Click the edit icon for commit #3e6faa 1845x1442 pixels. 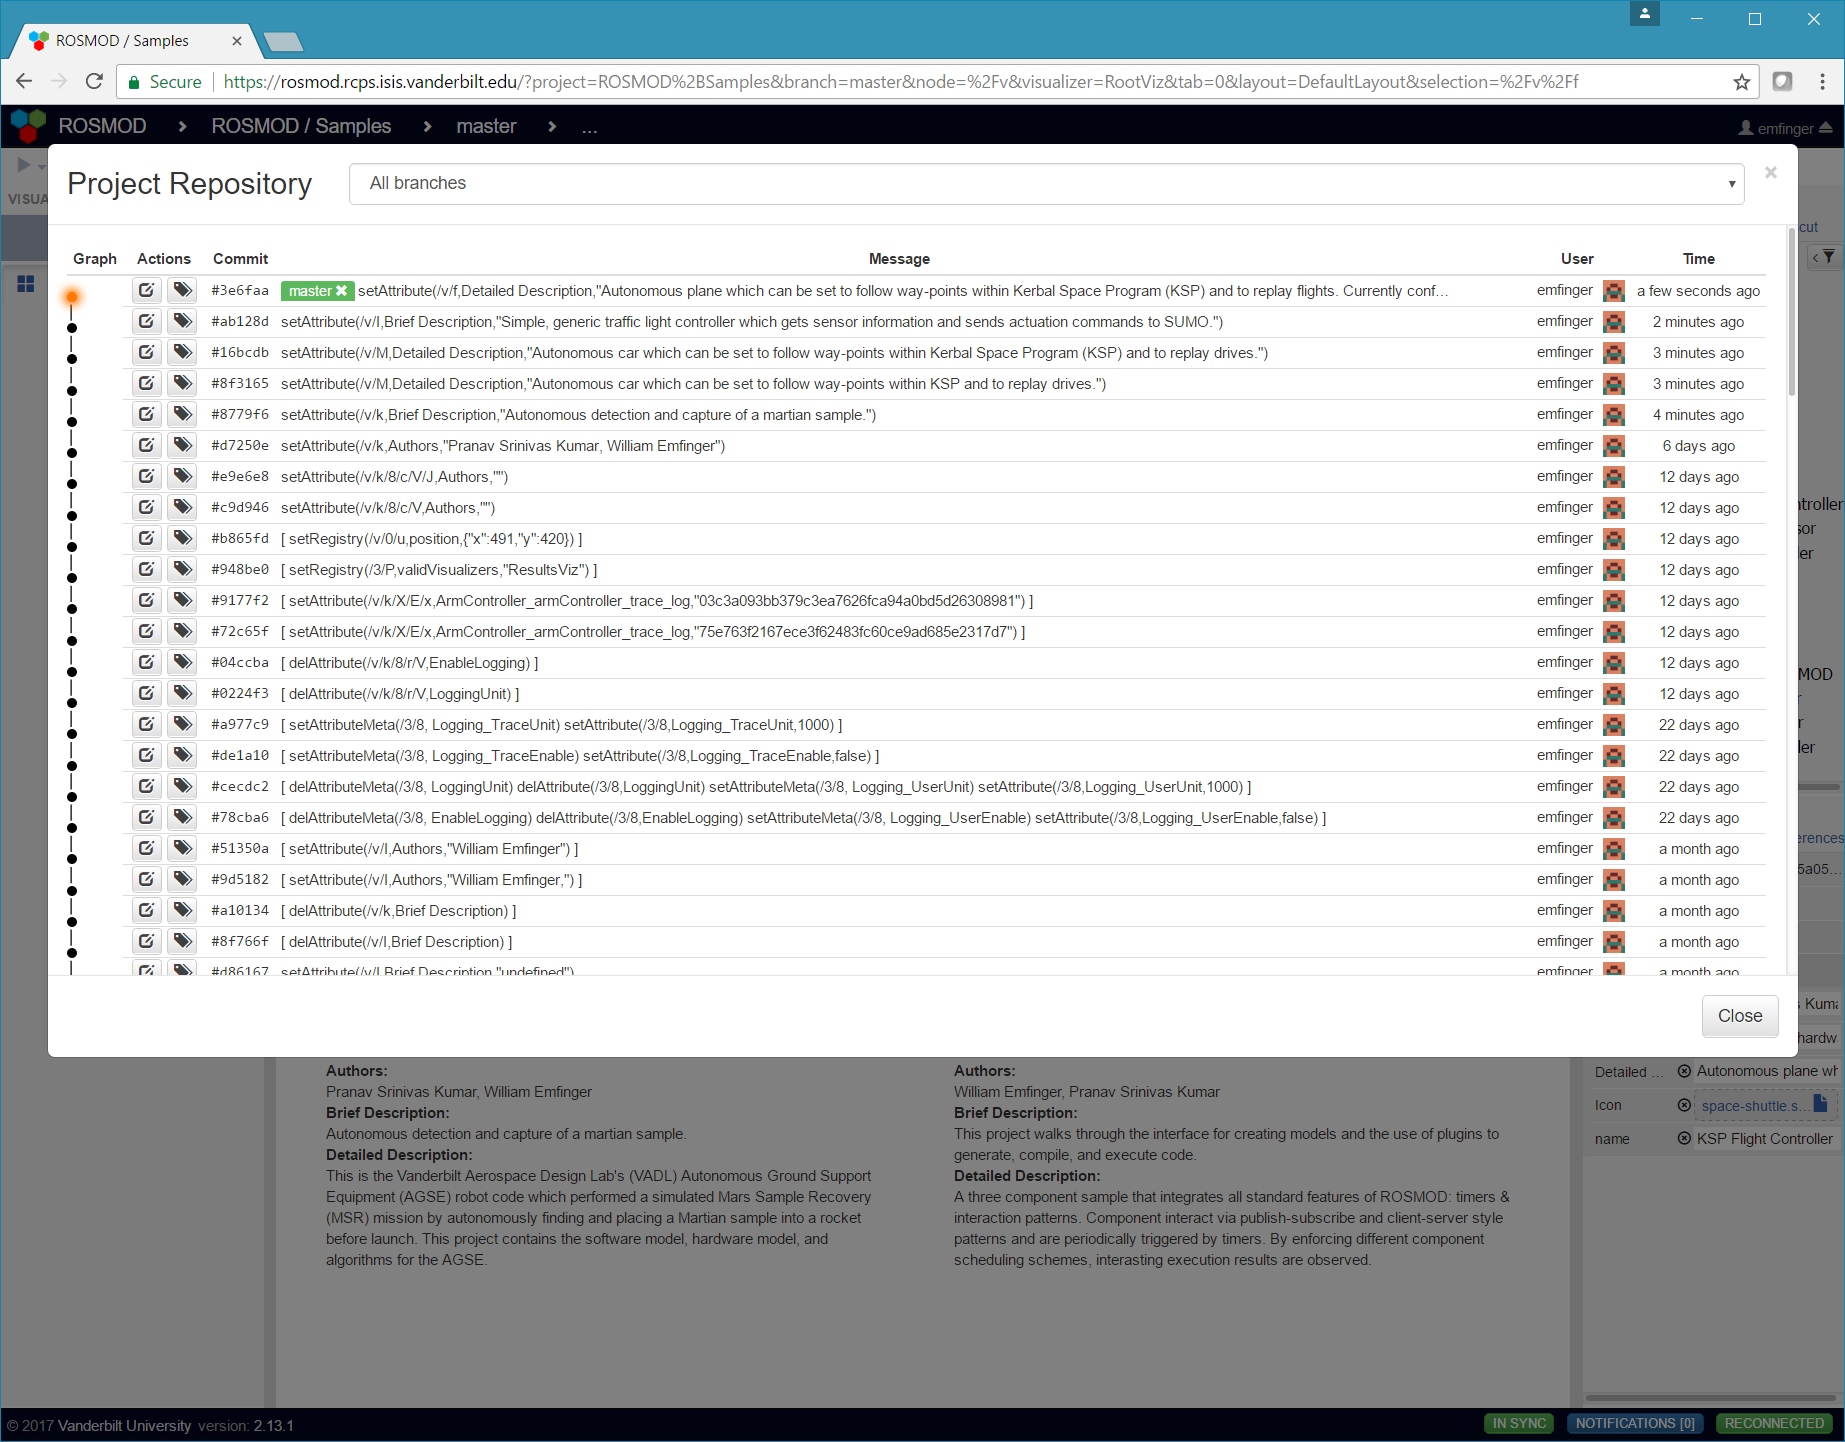146,291
